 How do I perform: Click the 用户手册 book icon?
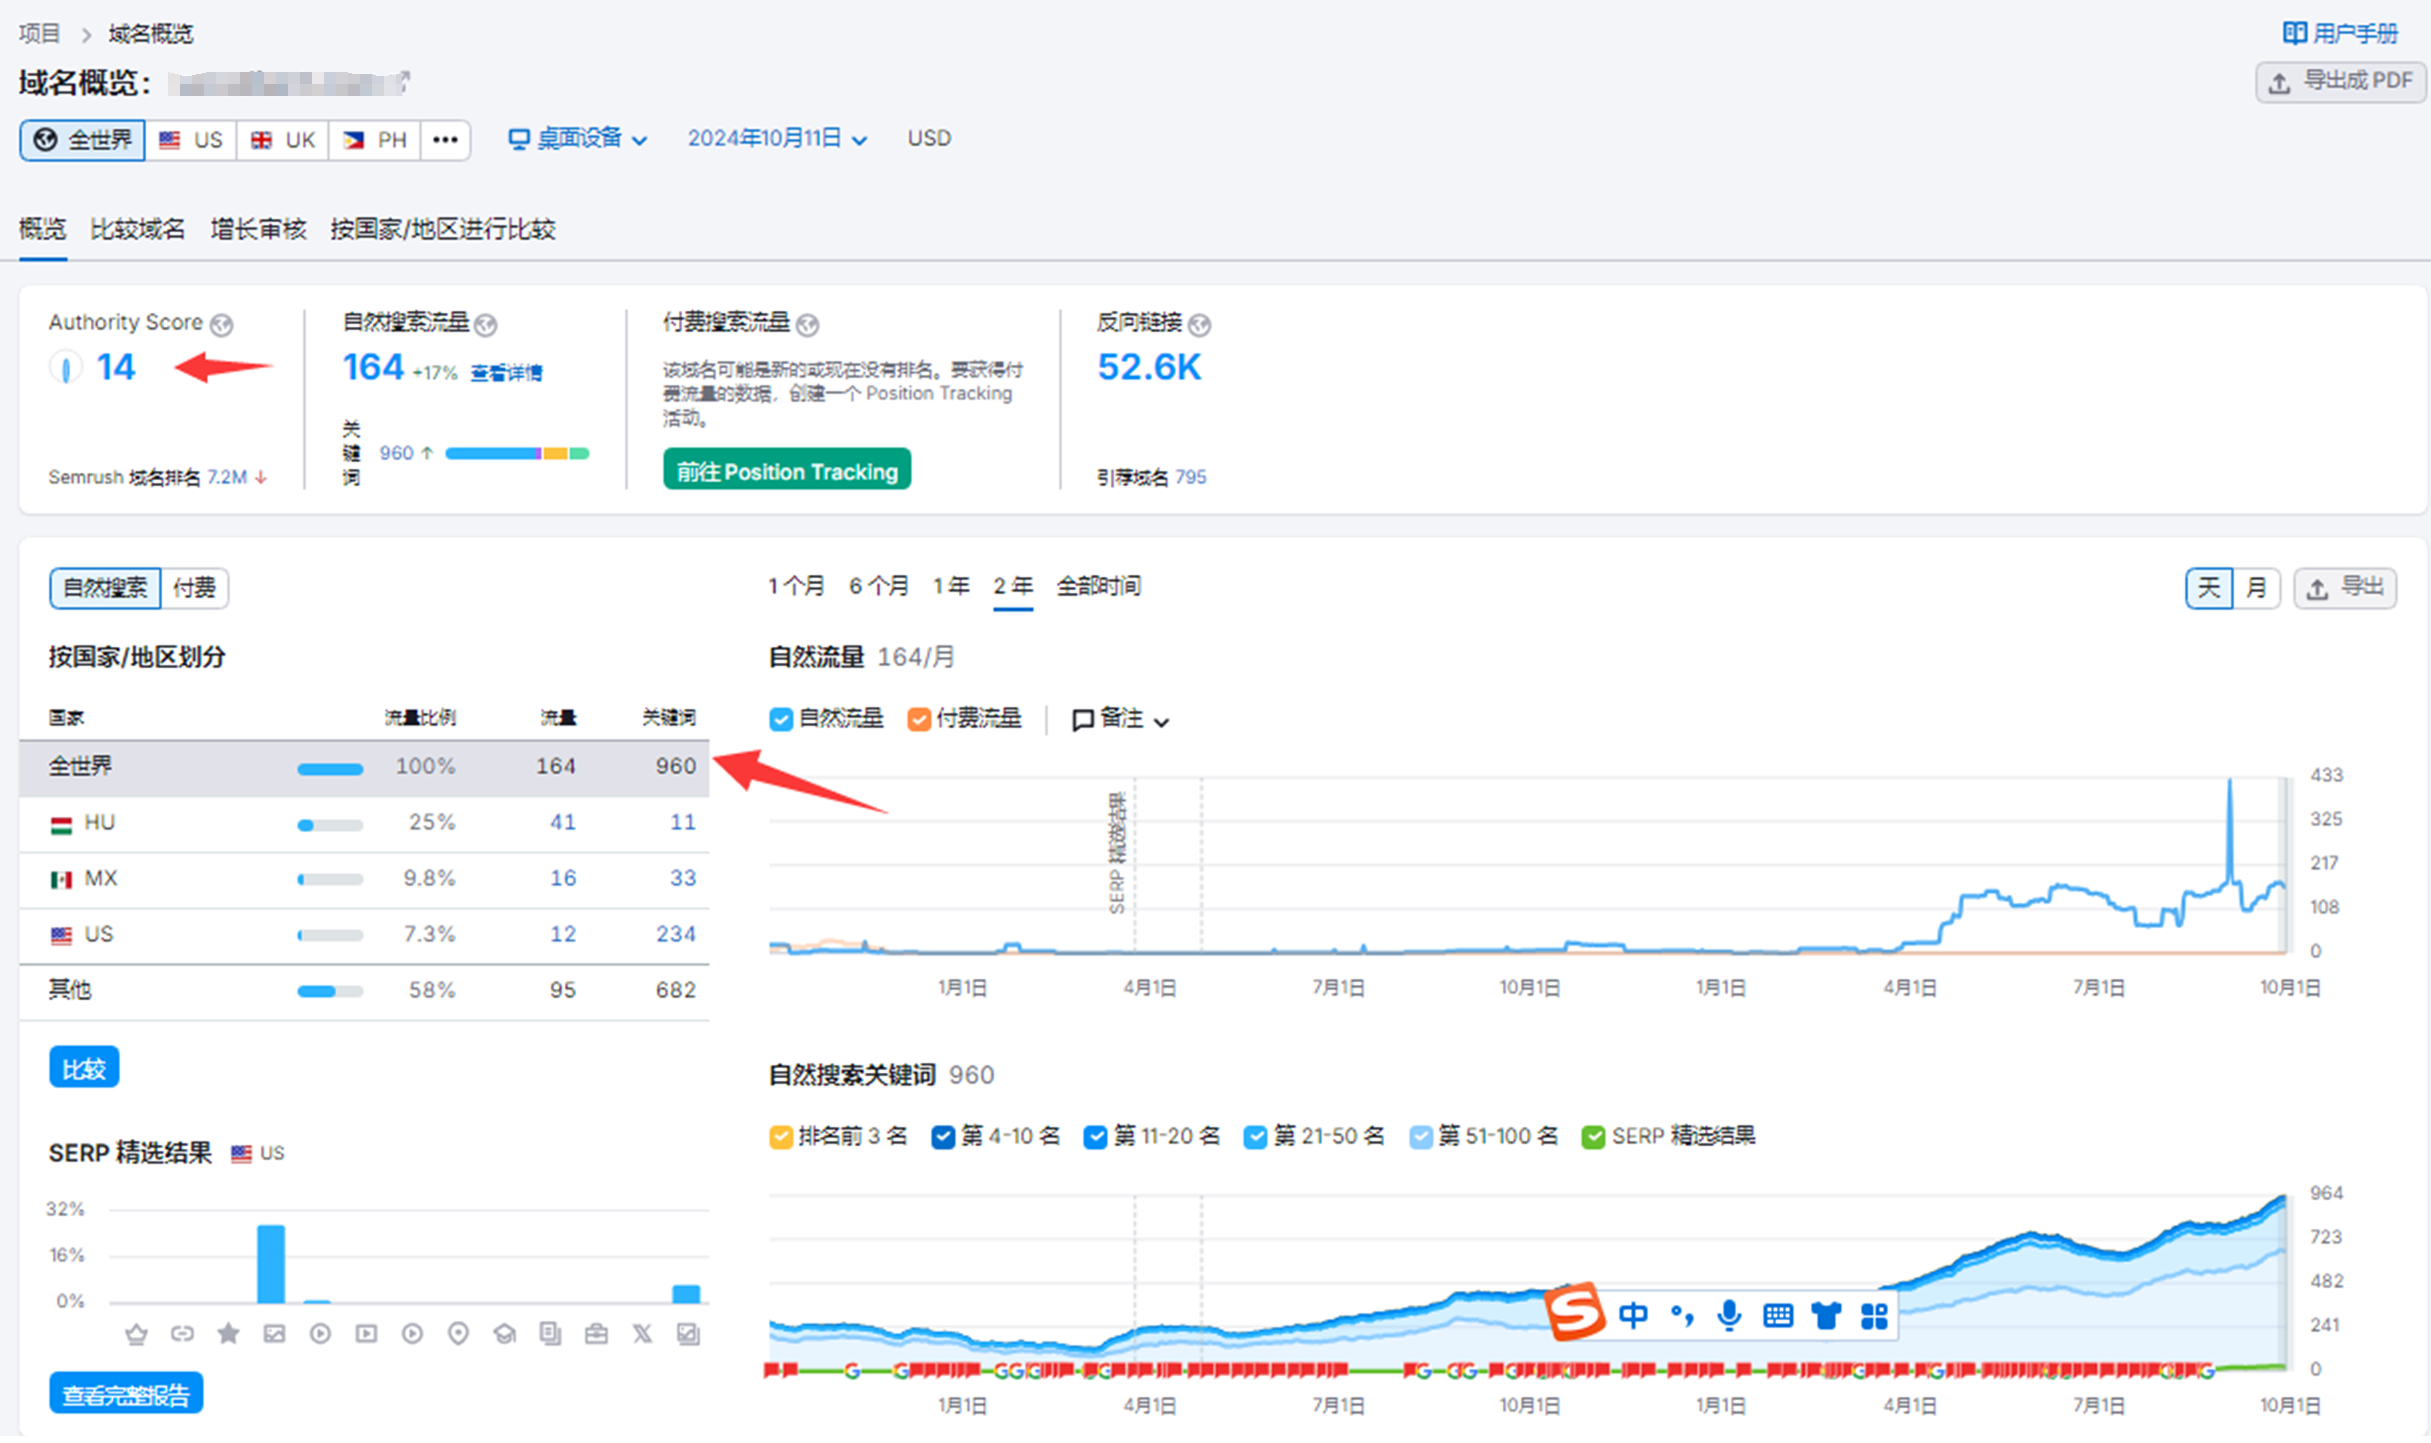[2294, 34]
